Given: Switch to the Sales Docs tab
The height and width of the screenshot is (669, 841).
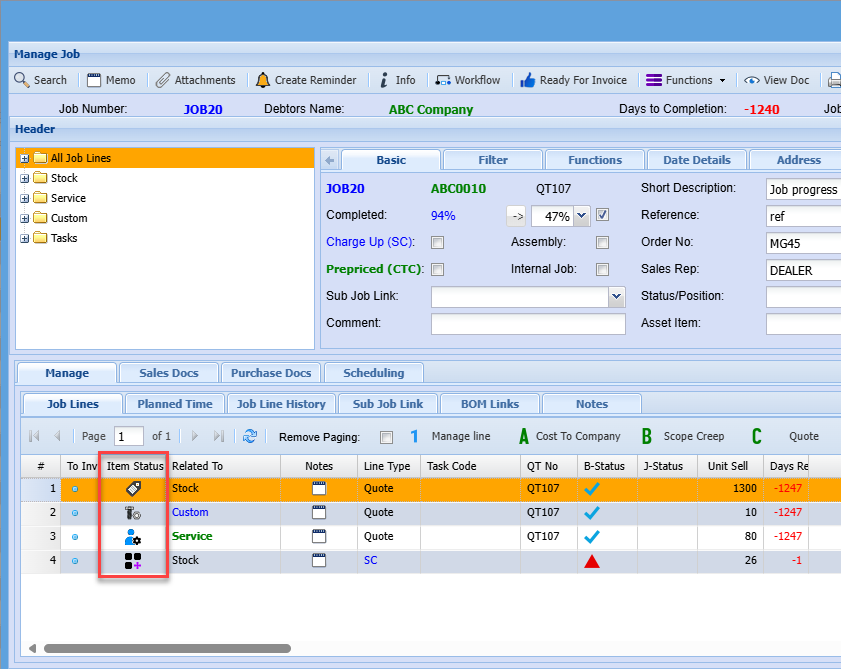Looking at the screenshot, I should (x=168, y=373).
